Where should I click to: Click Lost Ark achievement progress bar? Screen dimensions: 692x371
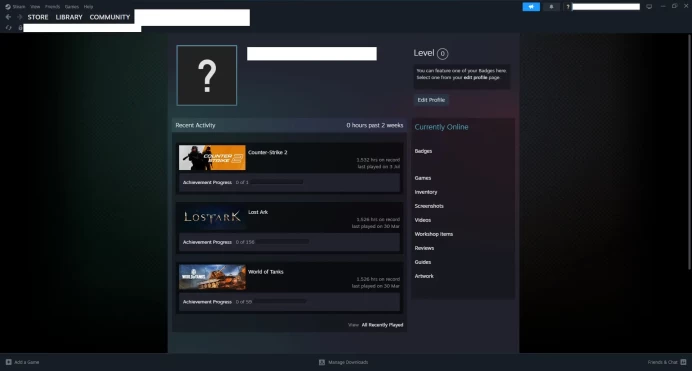coord(283,242)
